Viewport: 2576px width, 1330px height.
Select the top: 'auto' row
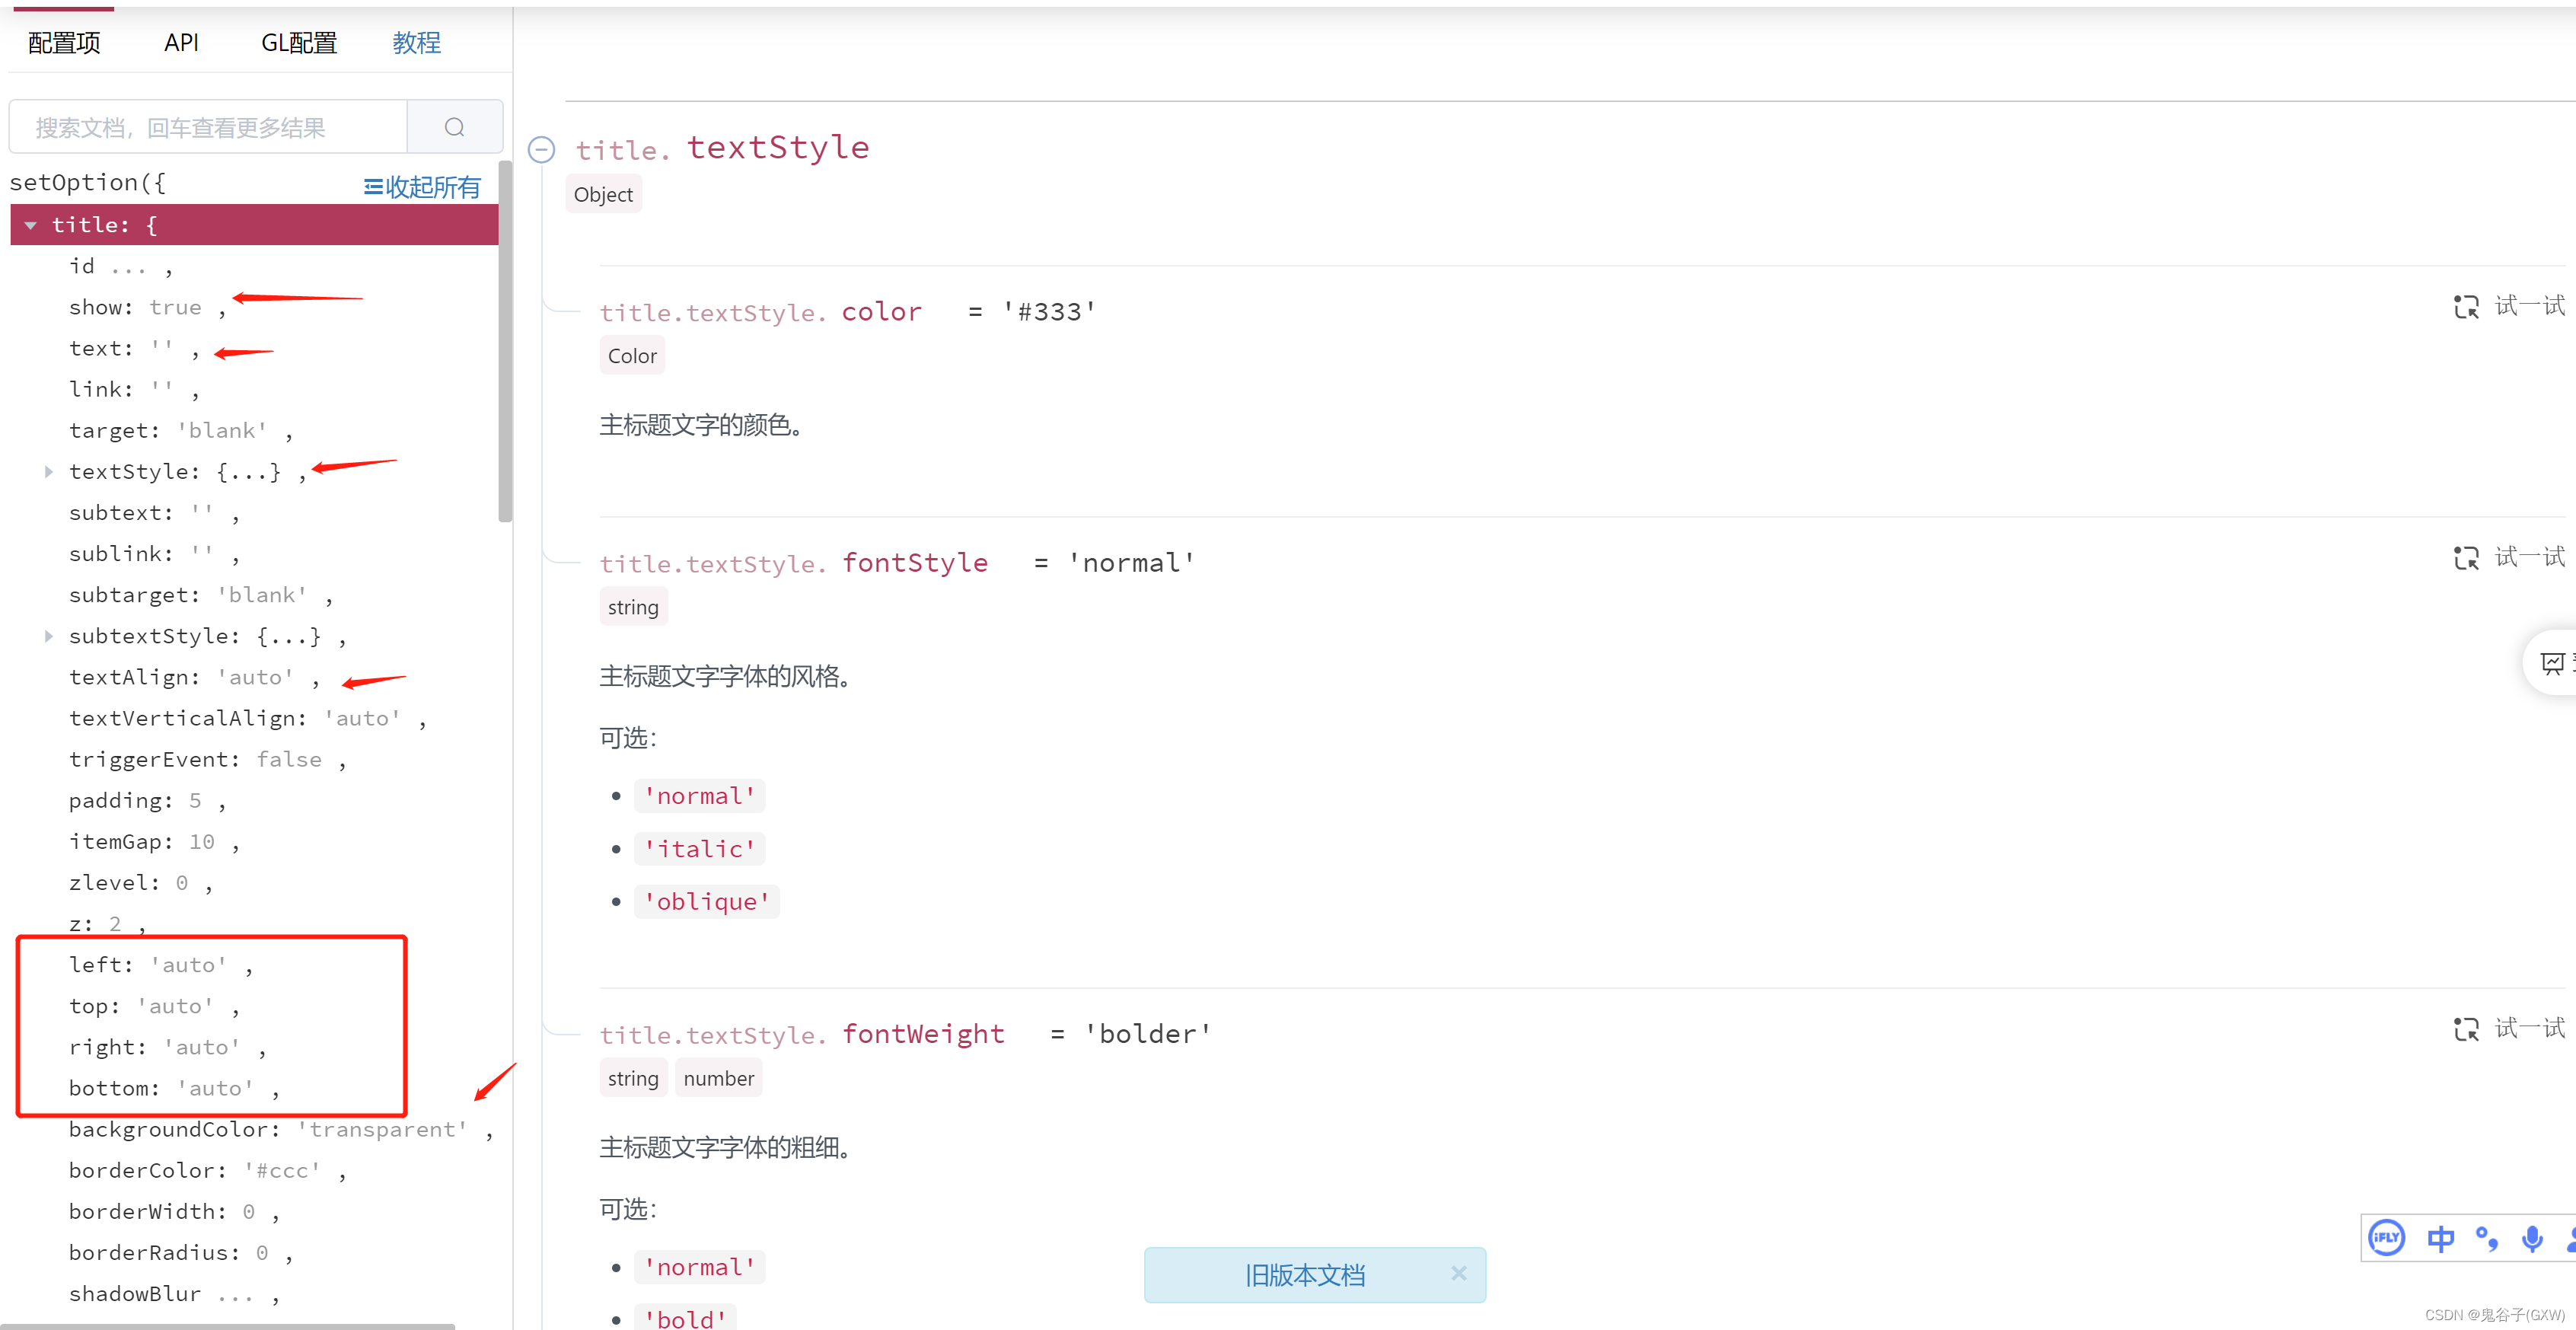(x=254, y=1006)
